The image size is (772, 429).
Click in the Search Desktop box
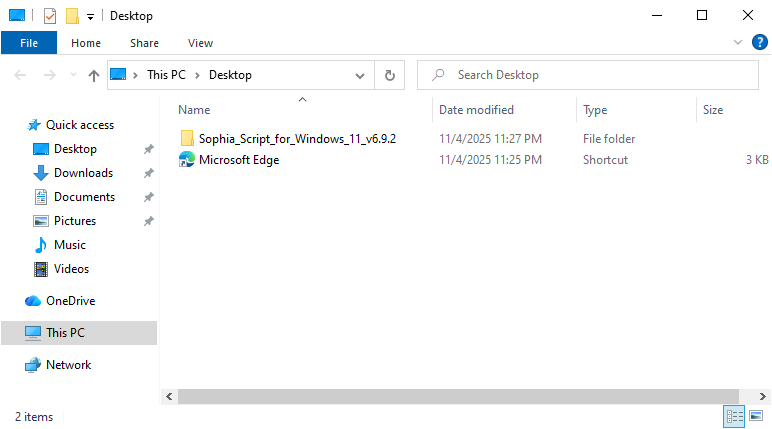coord(590,75)
